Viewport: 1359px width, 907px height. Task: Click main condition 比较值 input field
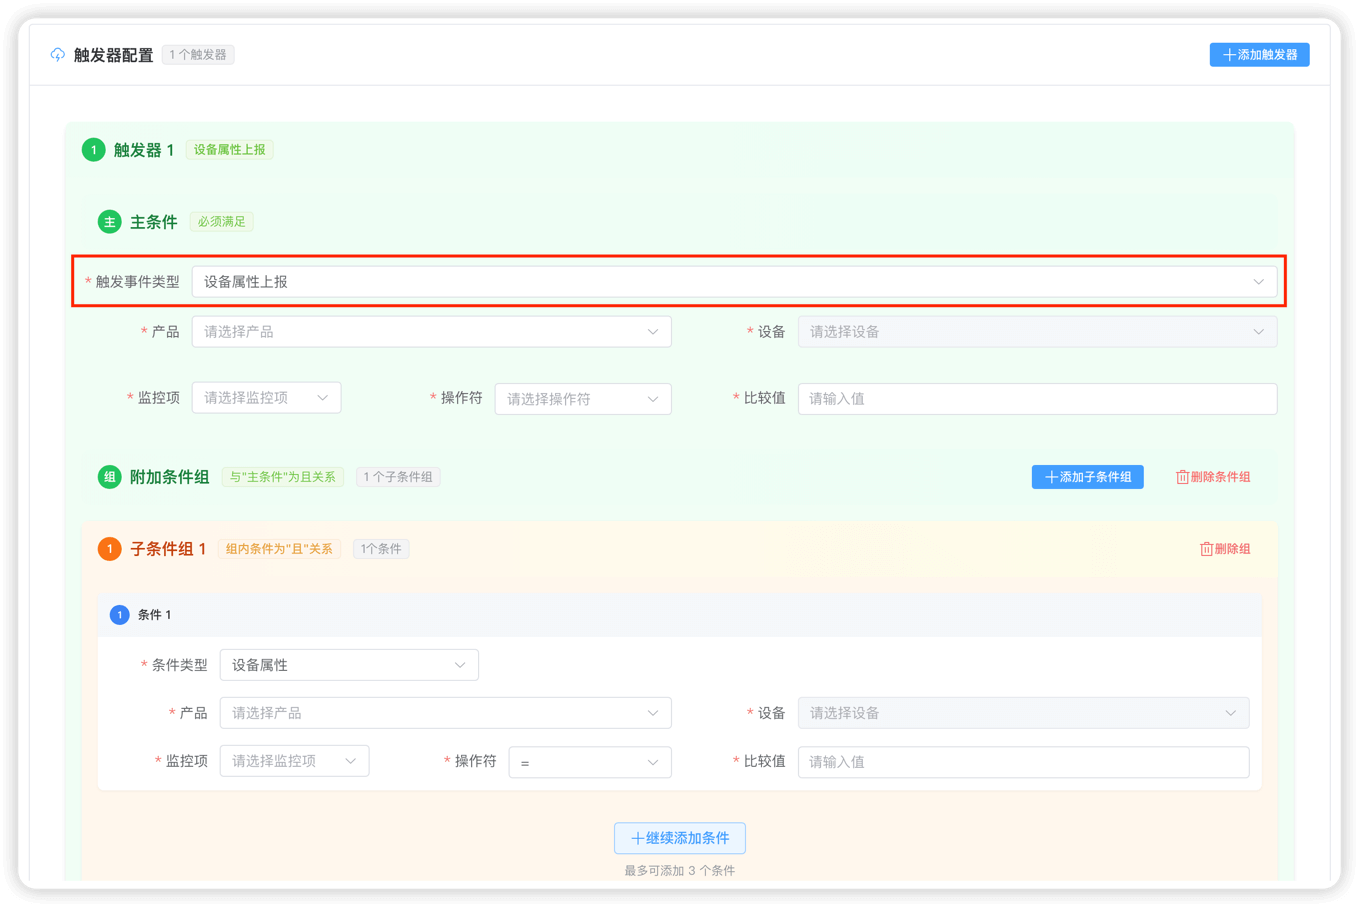[x=1037, y=399]
